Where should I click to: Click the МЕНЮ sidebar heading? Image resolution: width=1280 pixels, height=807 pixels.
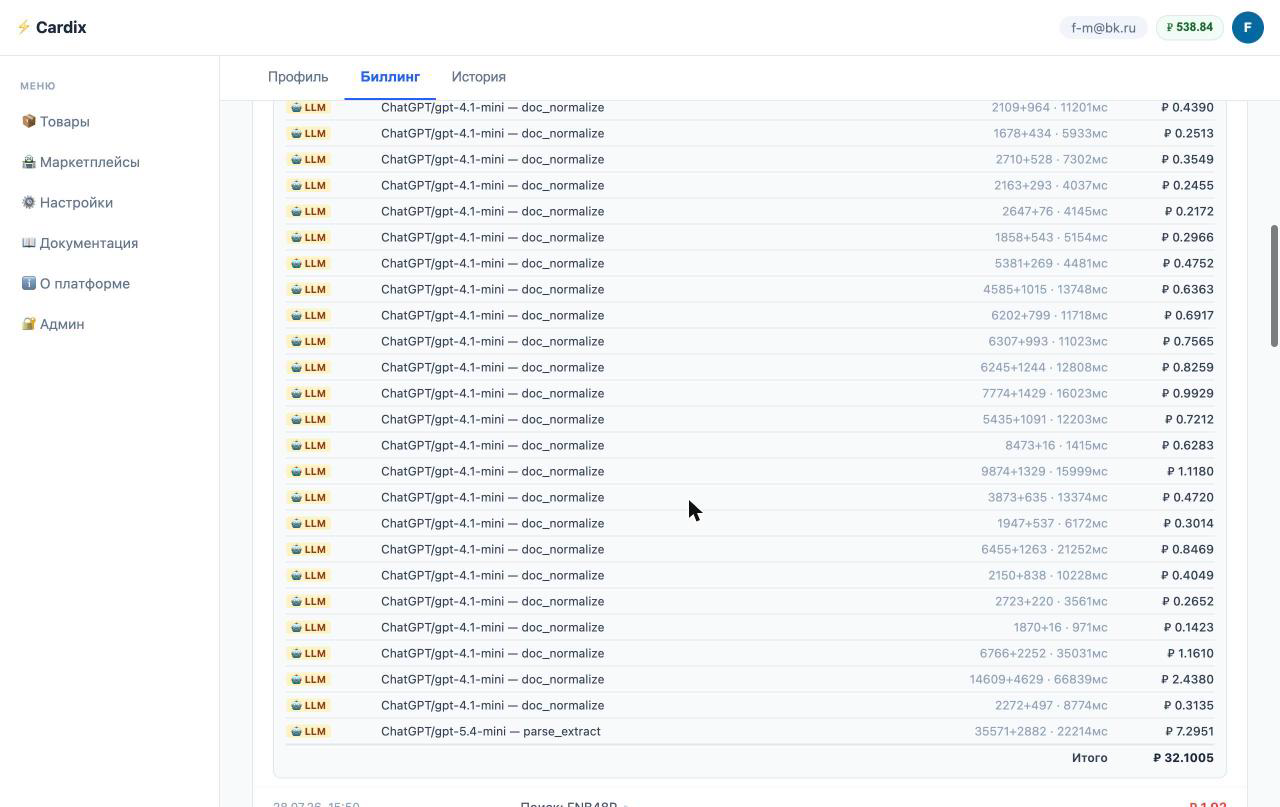38,86
